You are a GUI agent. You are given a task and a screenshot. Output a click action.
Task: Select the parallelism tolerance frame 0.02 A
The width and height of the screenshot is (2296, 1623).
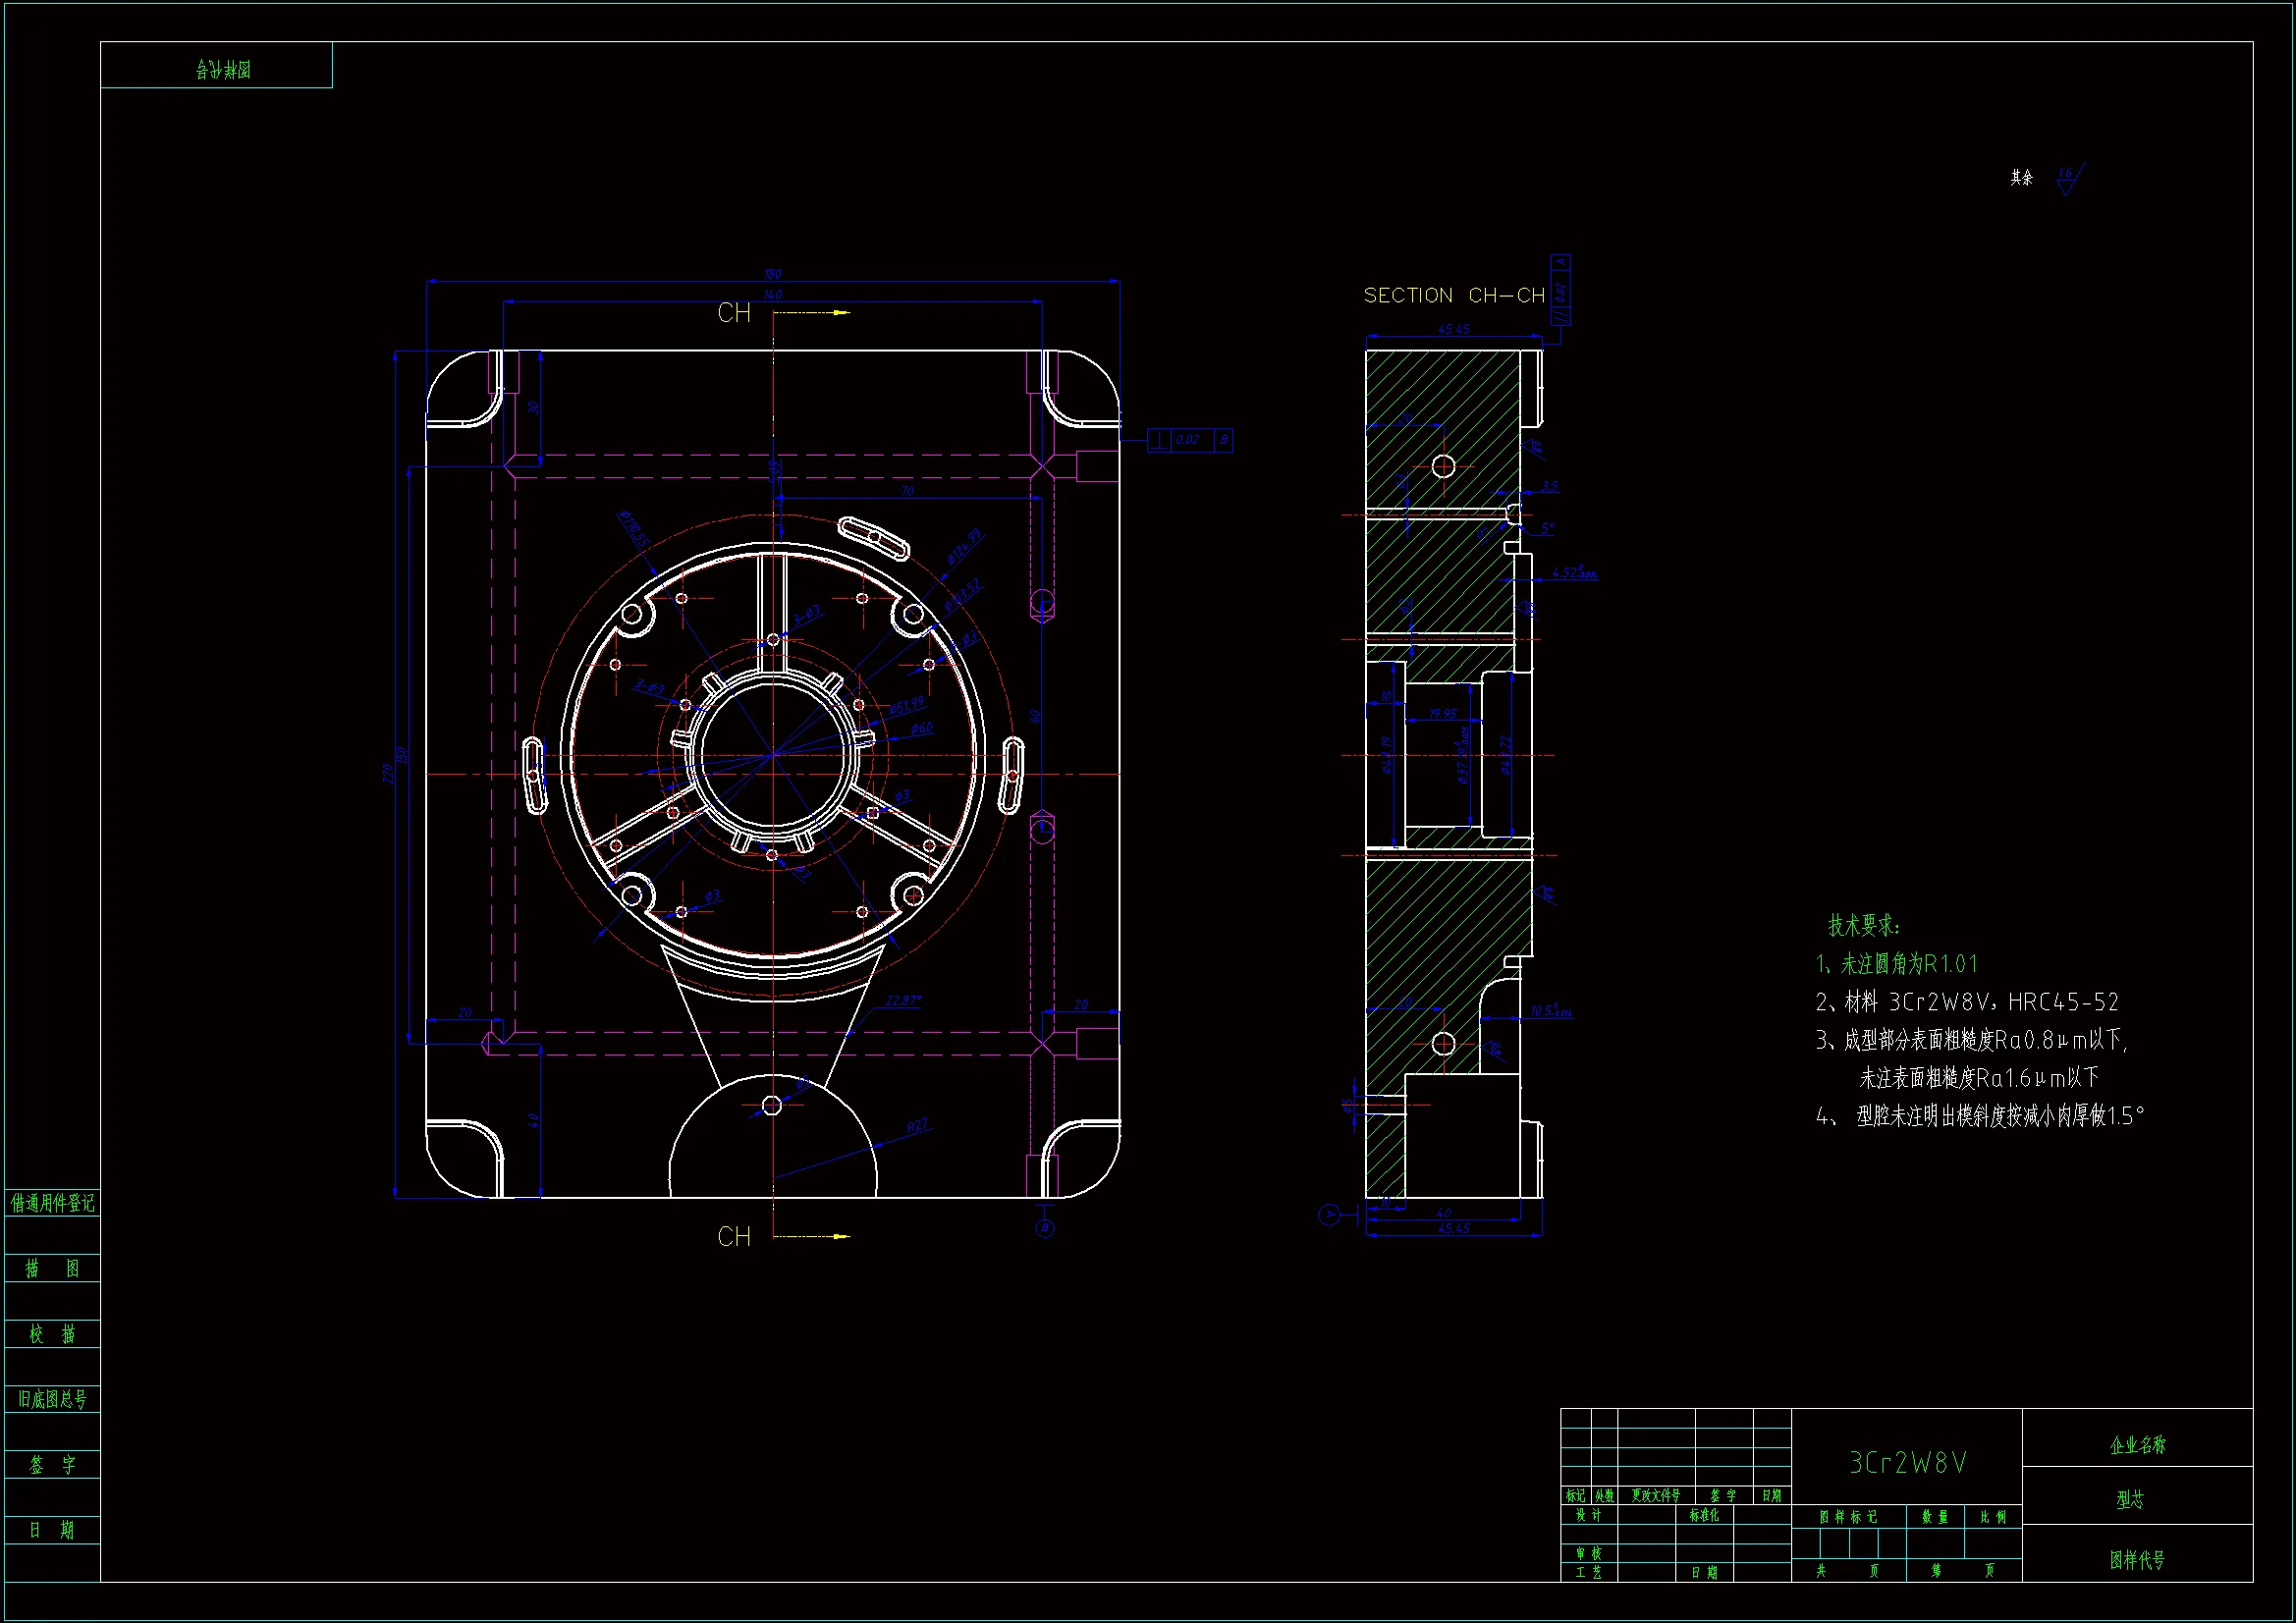click(1561, 290)
